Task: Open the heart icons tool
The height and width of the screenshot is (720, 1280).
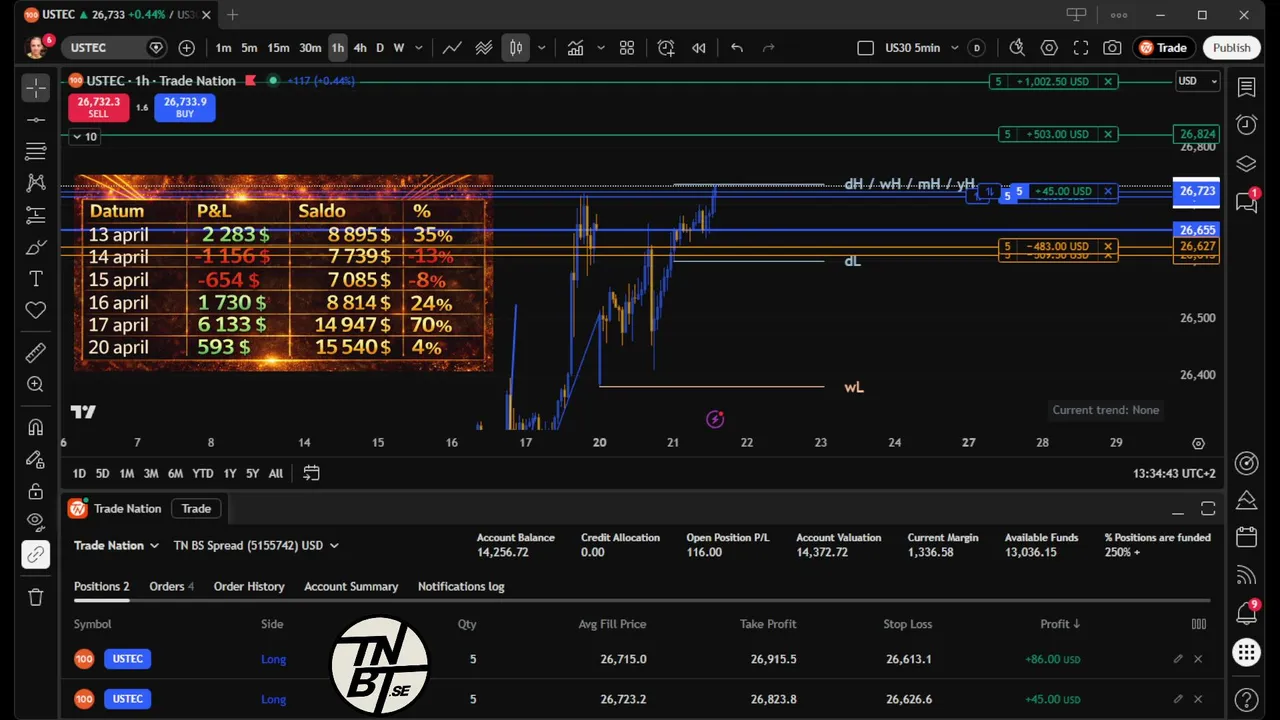Action: point(36,310)
